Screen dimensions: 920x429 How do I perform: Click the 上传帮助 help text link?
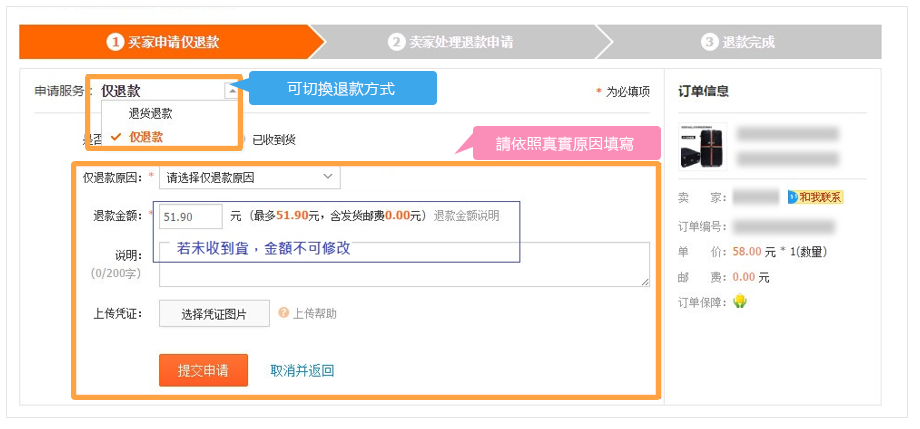(x=314, y=313)
